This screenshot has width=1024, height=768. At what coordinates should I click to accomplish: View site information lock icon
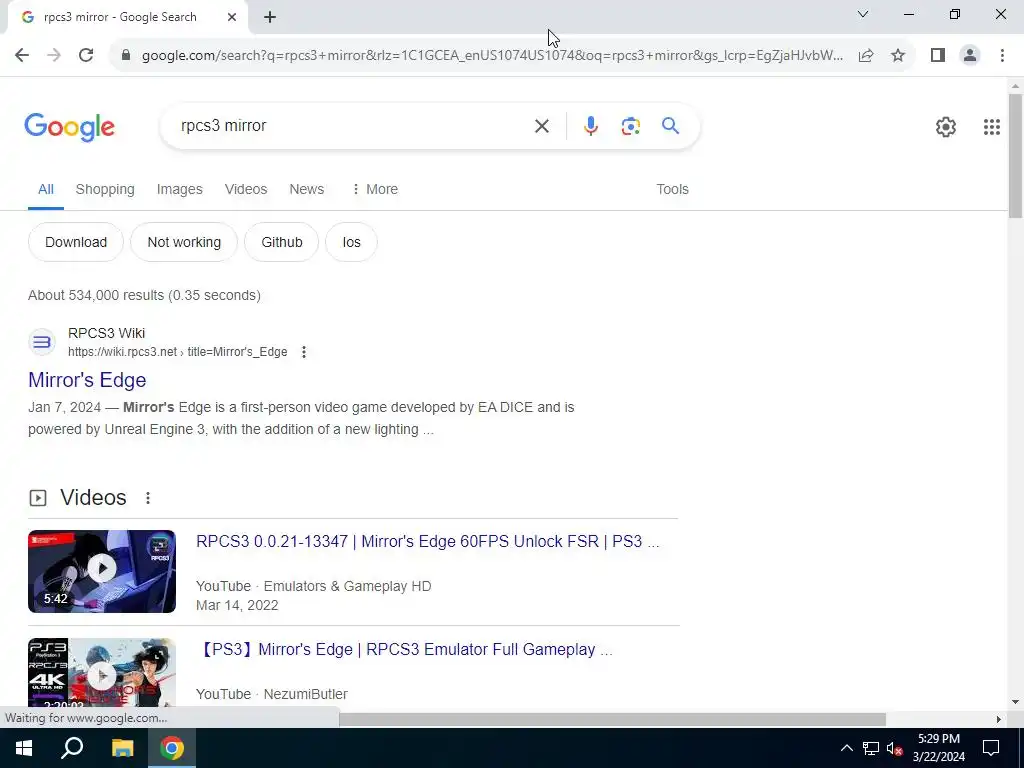click(x=126, y=56)
